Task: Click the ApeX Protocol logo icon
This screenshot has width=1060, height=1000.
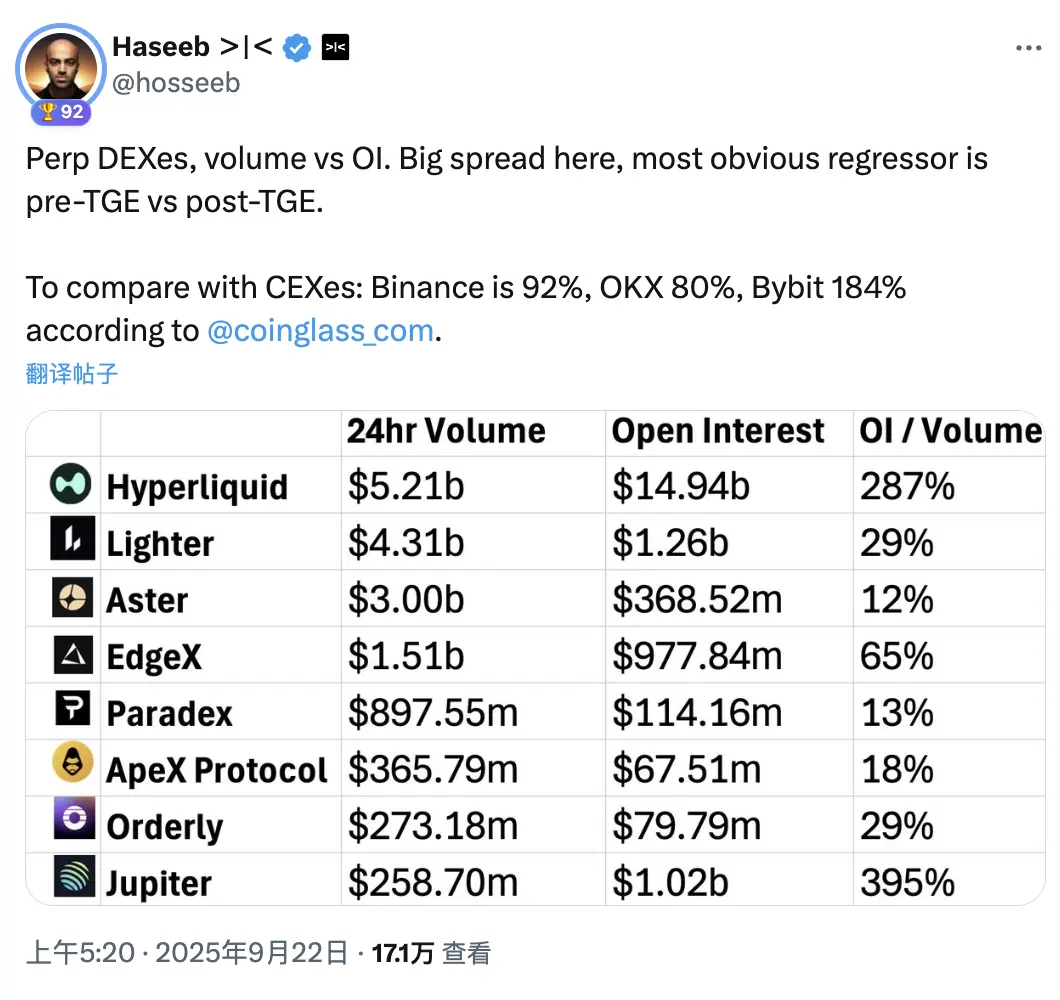Action: click(x=71, y=766)
